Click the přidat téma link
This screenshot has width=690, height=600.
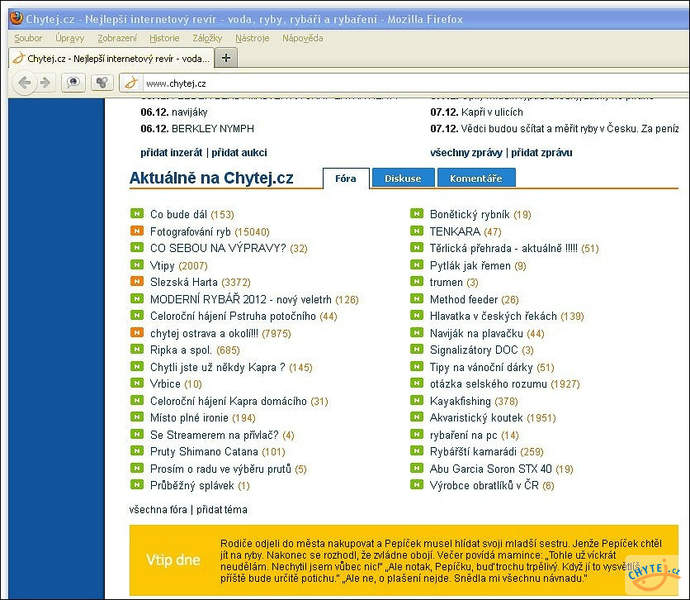point(222,510)
